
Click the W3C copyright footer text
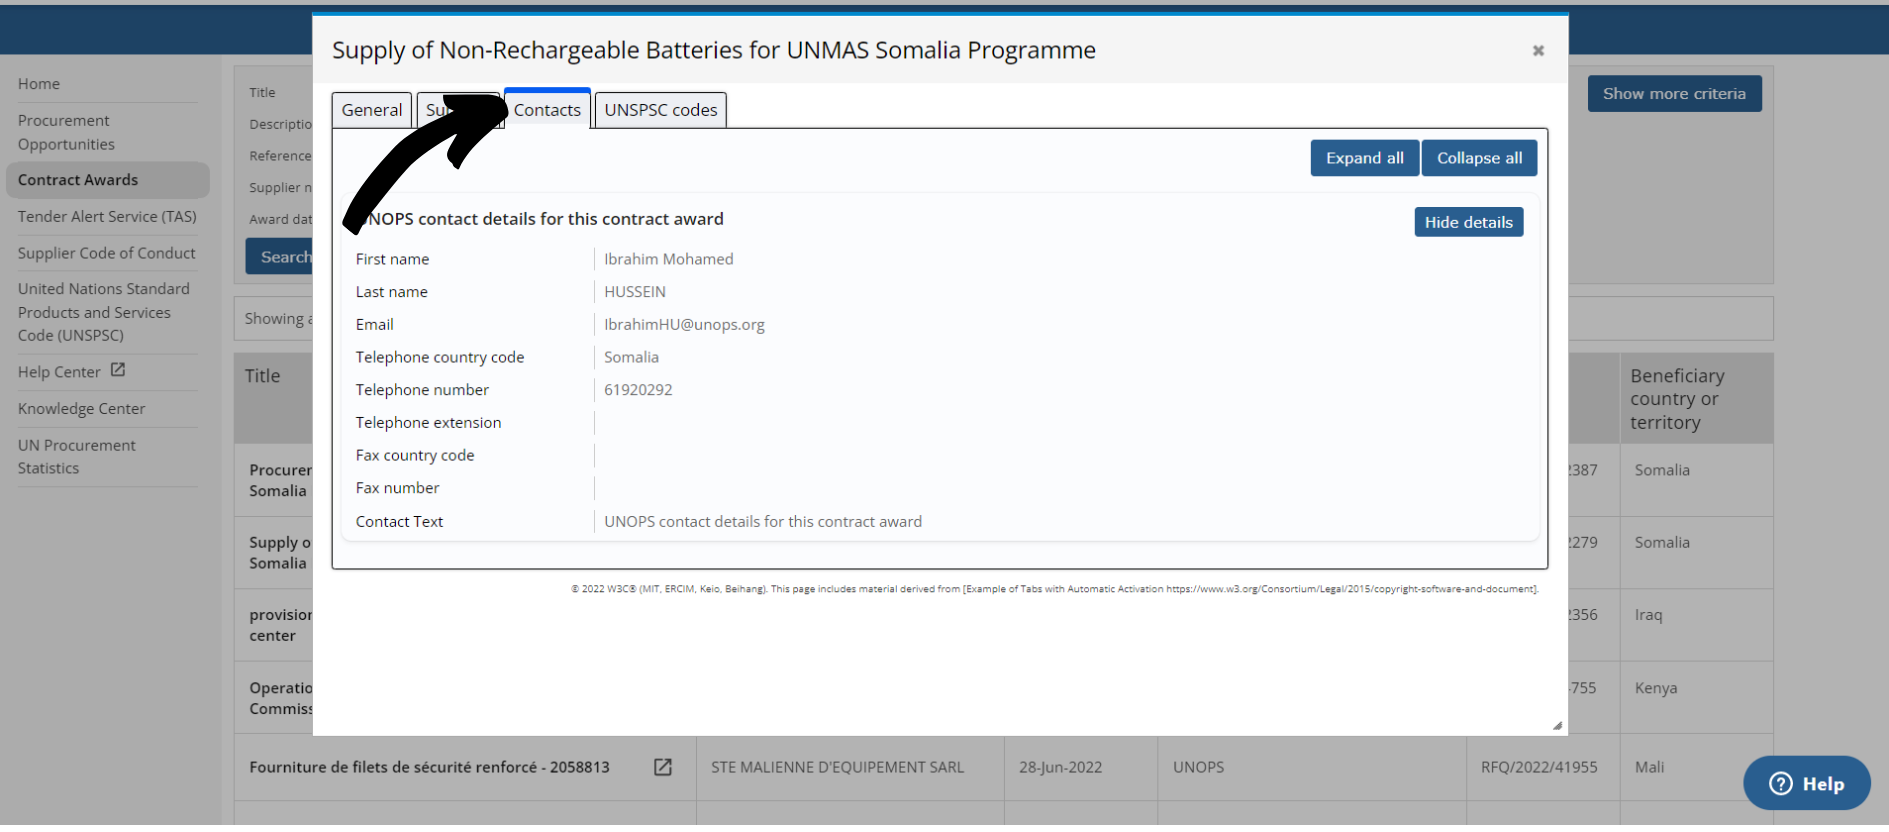[1054, 589]
